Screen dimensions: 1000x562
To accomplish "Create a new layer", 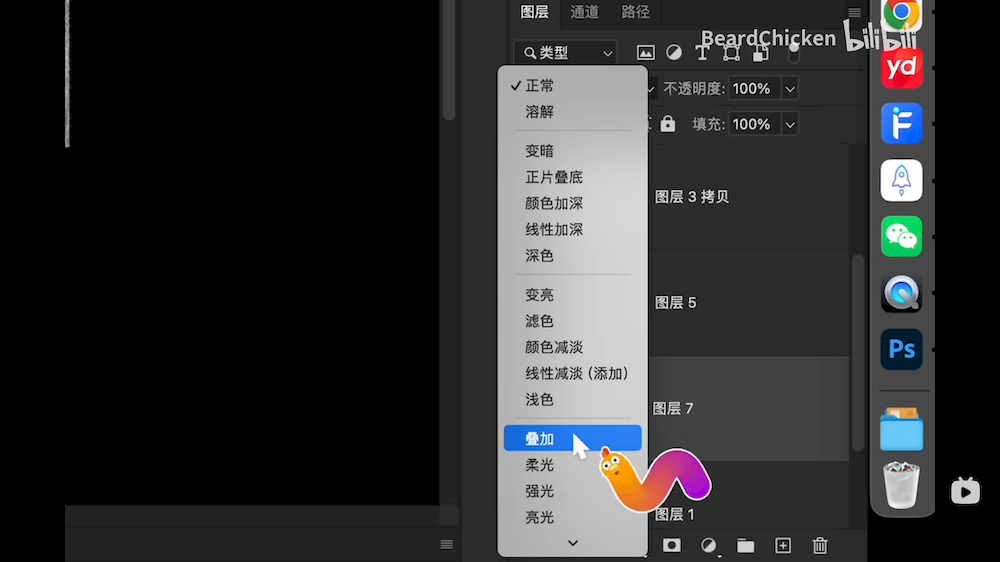I will [x=783, y=545].
